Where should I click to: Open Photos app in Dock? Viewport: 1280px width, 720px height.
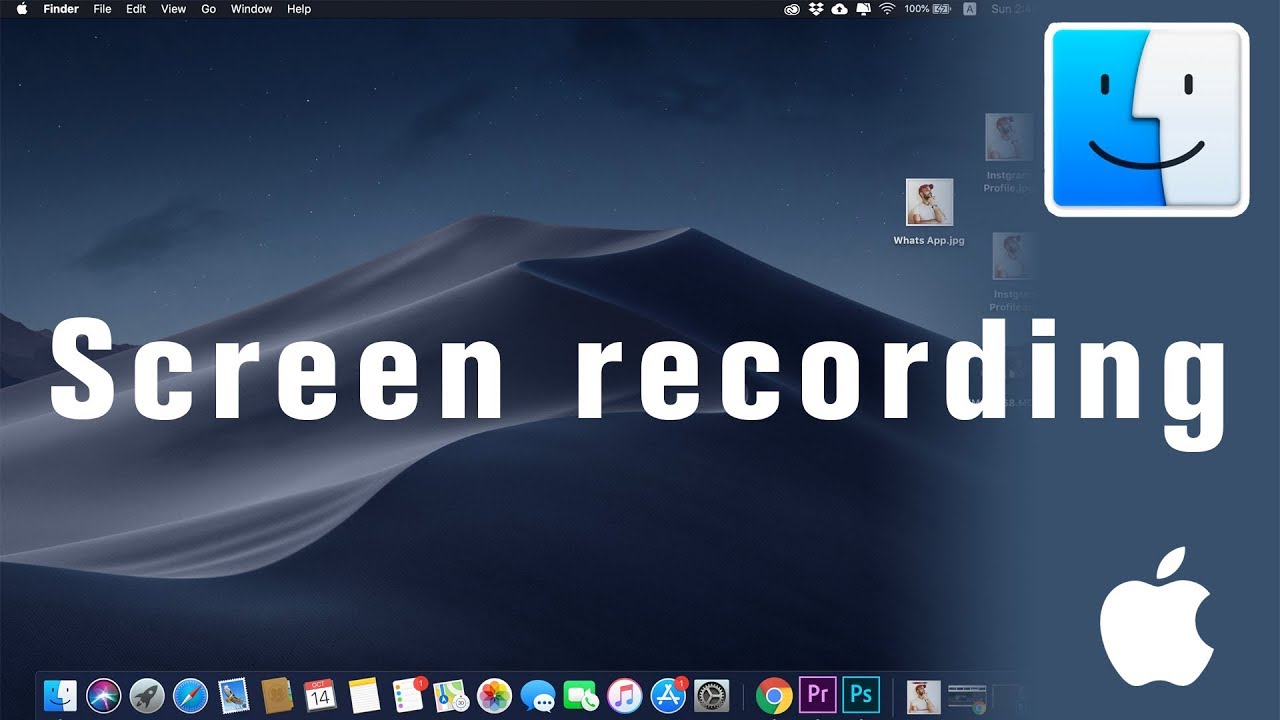tap(494, 694)
